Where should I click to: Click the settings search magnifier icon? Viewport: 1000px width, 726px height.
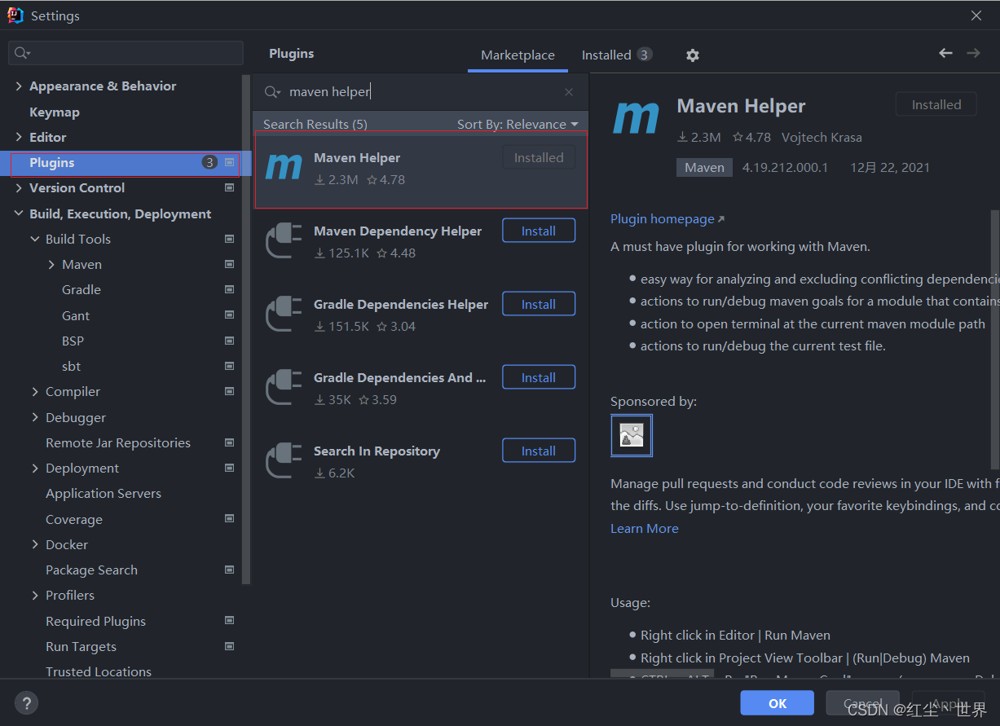tap(22, 53)
